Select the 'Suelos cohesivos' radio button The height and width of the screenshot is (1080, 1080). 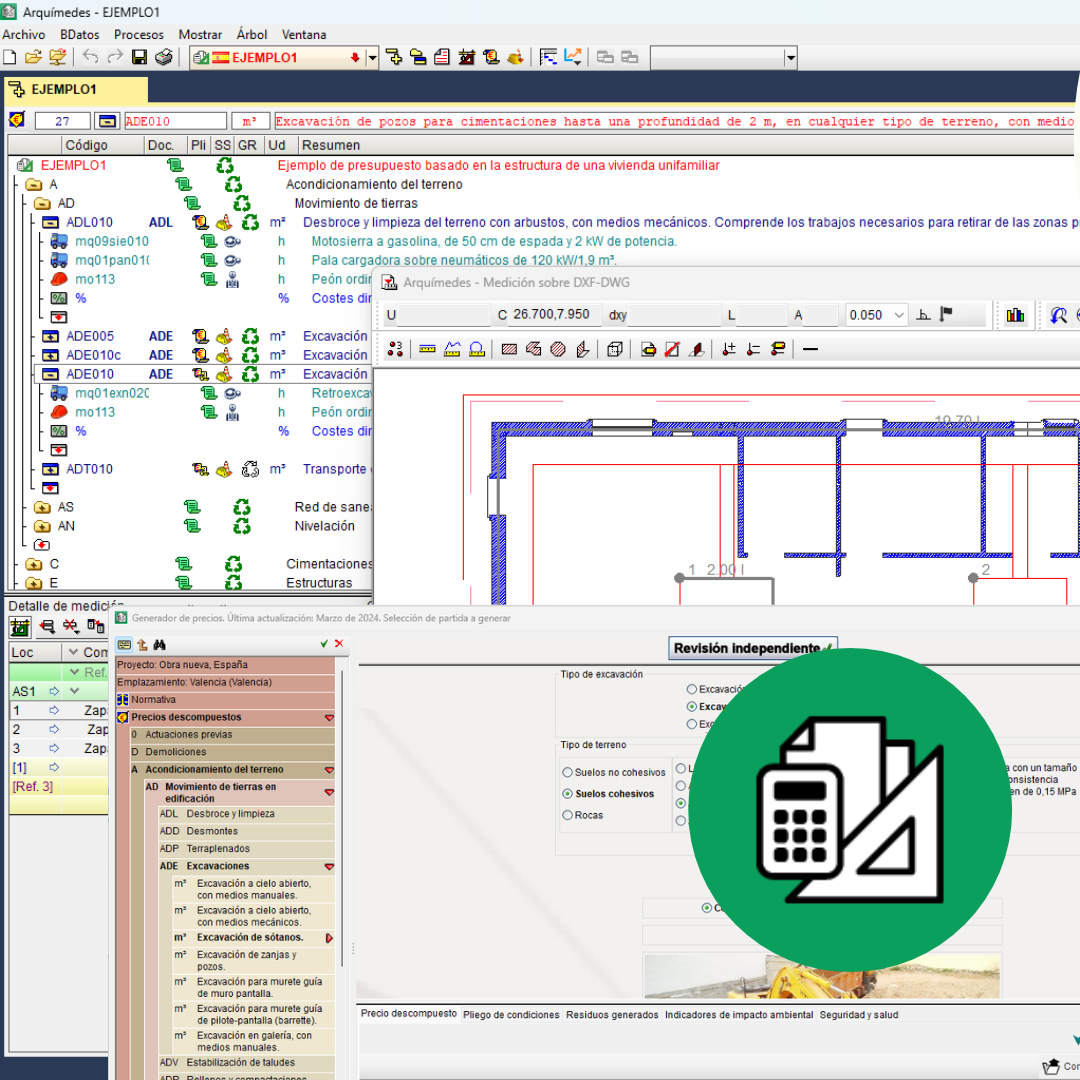(x=568, y=794)
